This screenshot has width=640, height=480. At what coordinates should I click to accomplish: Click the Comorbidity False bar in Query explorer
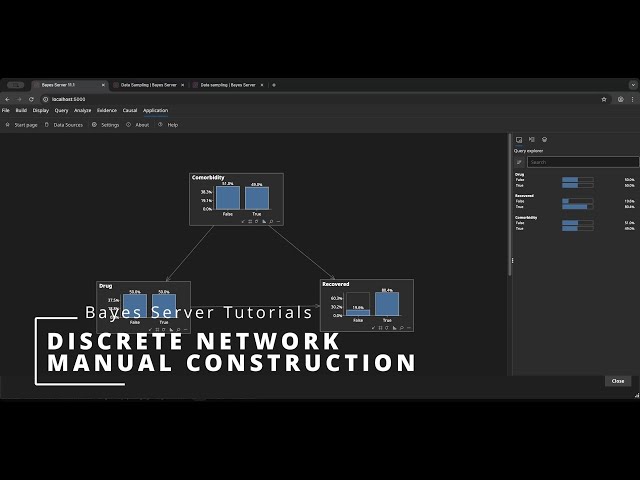[578, 223]
